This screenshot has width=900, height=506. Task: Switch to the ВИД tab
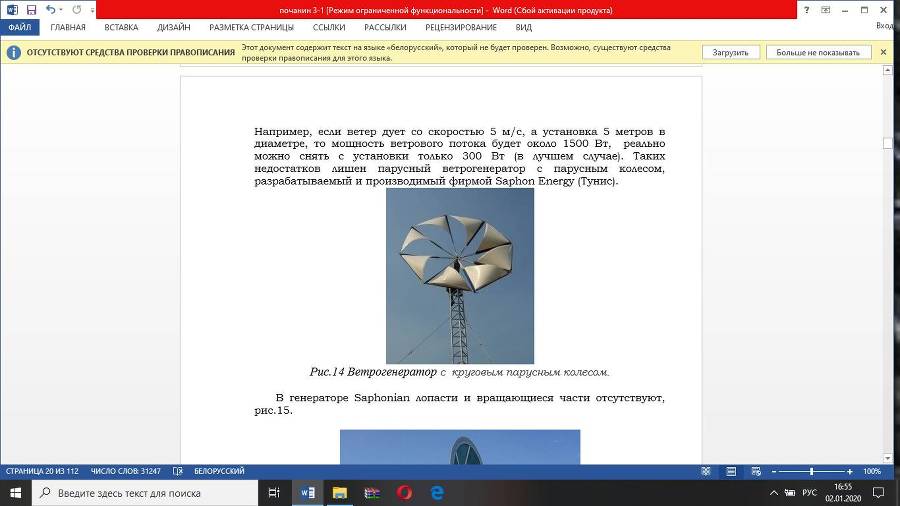tap(523, 27)
